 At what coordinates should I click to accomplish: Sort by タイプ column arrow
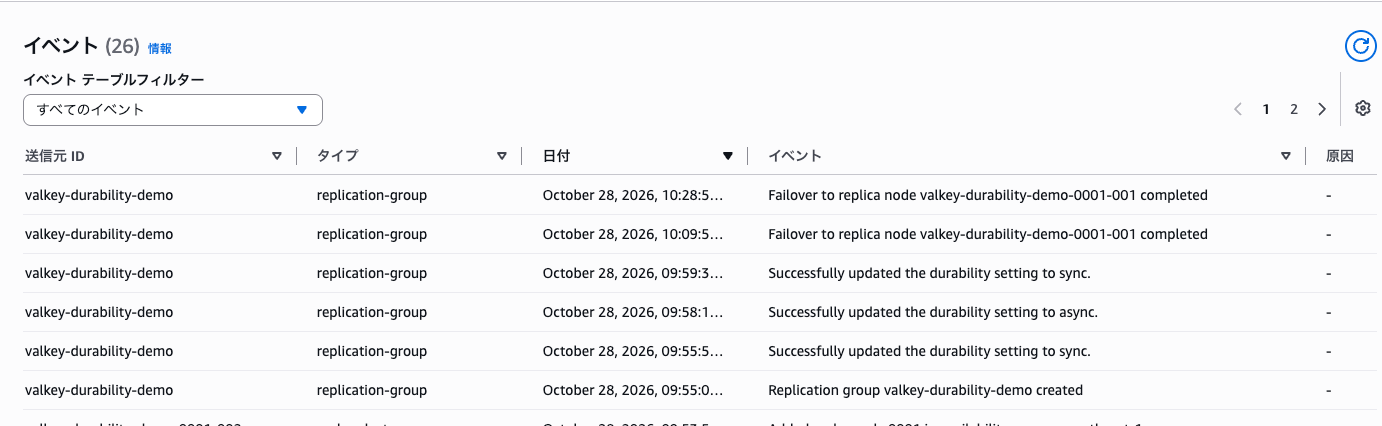[x=502, y=156]
